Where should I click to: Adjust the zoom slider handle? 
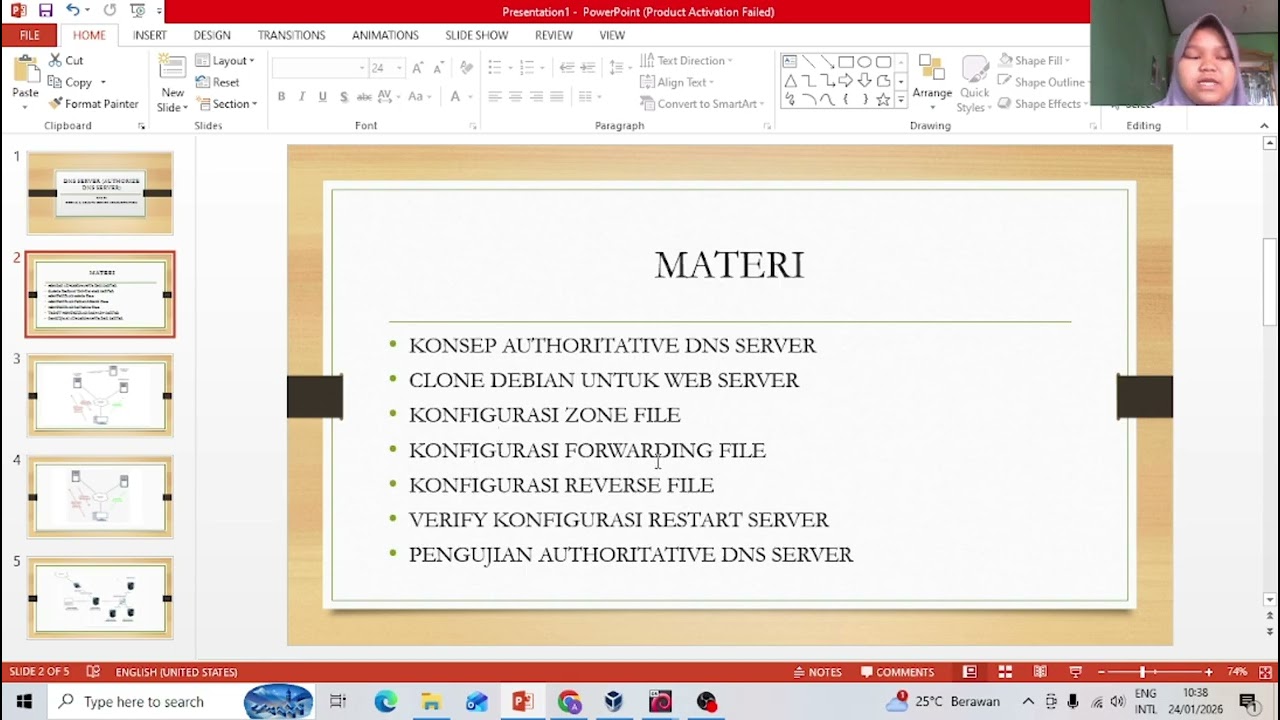pyautogui.click(x=1143, y=672)
